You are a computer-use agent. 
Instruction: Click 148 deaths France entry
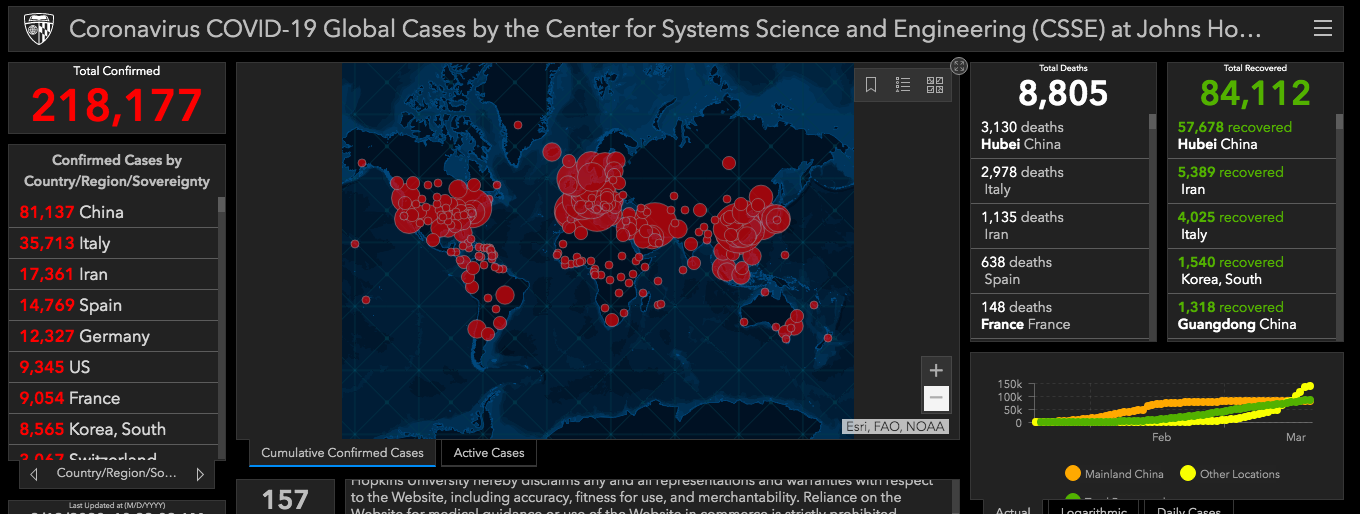tap(1059, 316)
